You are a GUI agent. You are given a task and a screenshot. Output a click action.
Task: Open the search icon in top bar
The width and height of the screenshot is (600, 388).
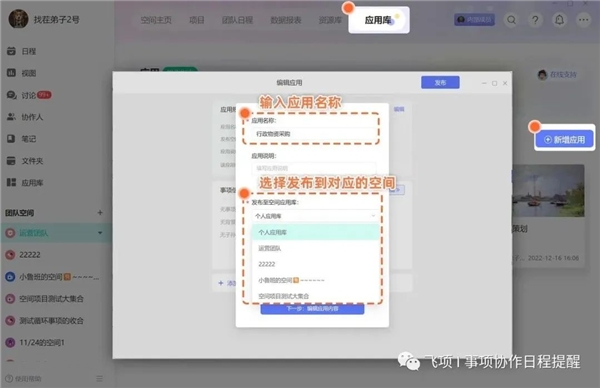tap(512, 20)
